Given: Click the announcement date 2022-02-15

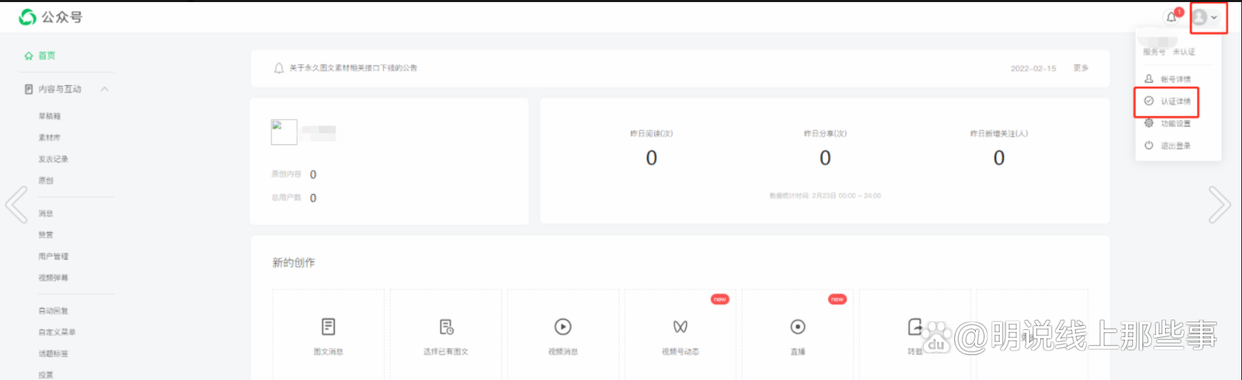Looking at the screenshot, I should point(1034,68).
